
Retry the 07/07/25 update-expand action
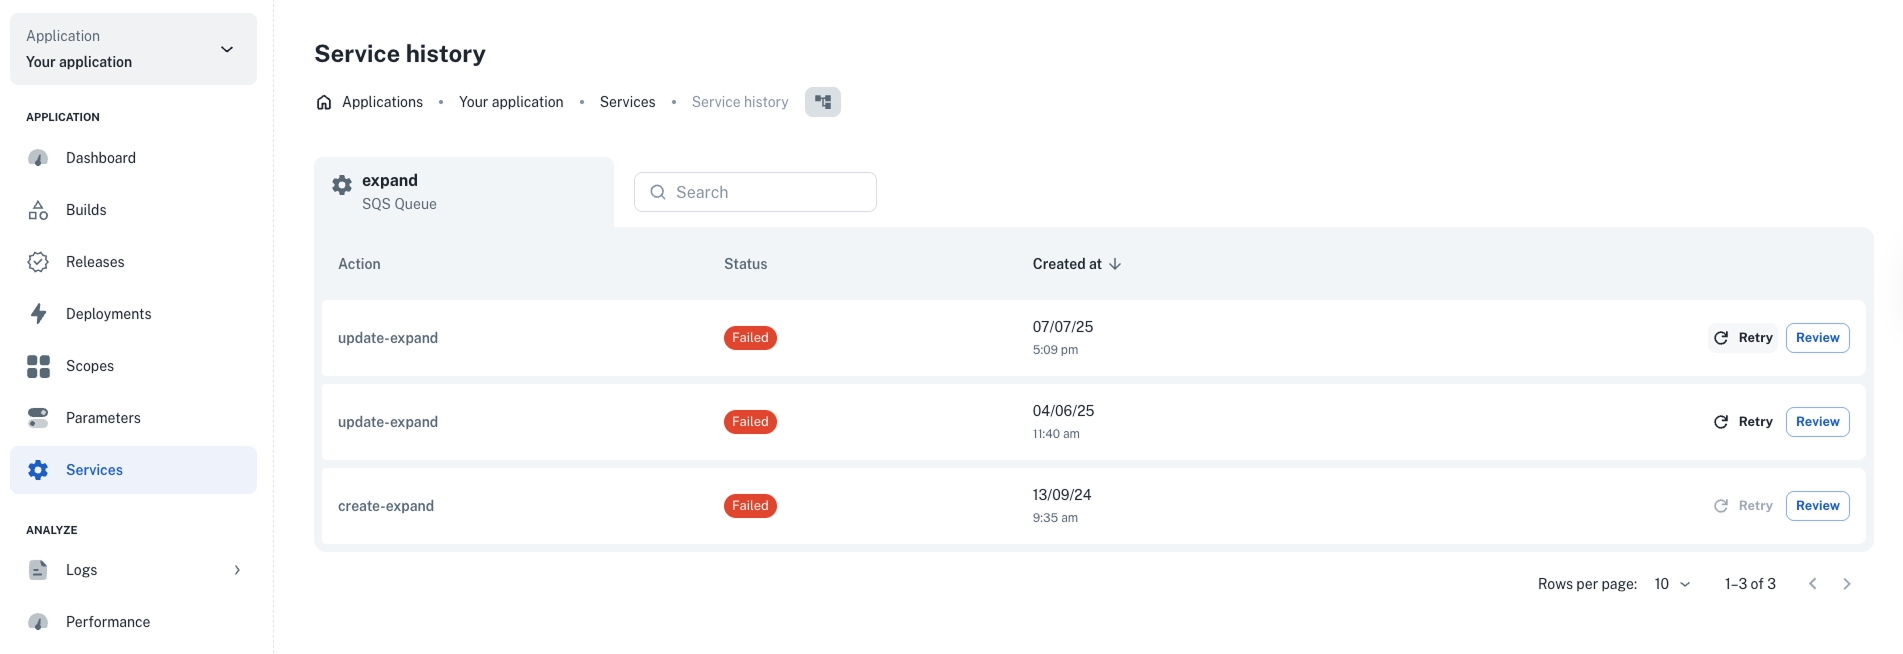1743,338
